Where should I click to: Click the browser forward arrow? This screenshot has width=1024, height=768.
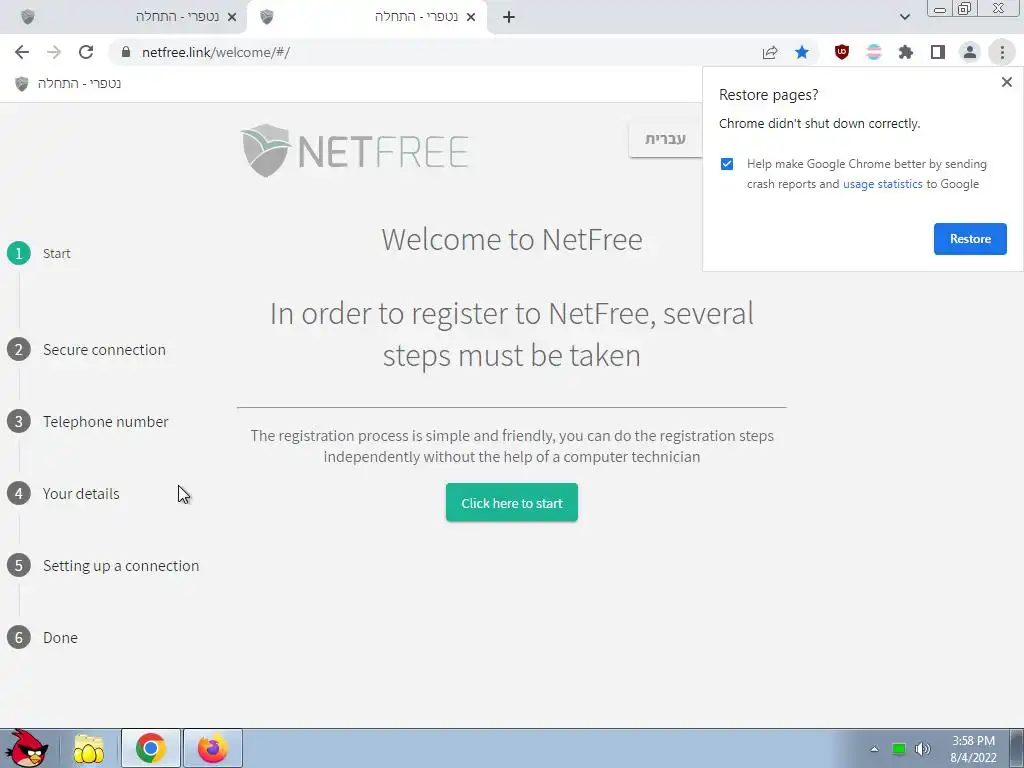tap(54, 52)
